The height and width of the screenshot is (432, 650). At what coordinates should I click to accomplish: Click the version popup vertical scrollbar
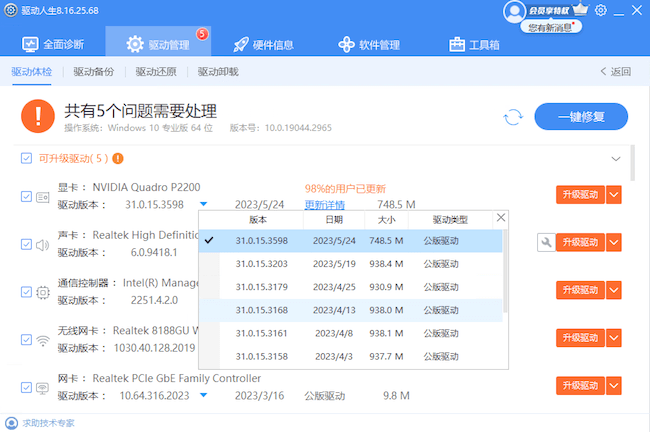pos(505,271)
